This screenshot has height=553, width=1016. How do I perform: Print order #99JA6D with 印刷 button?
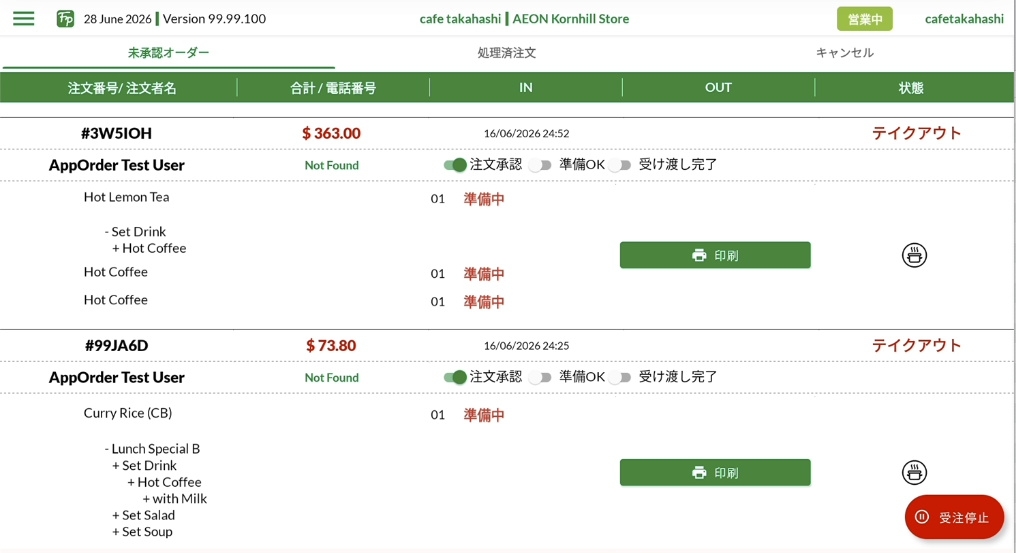coord(715,473)
